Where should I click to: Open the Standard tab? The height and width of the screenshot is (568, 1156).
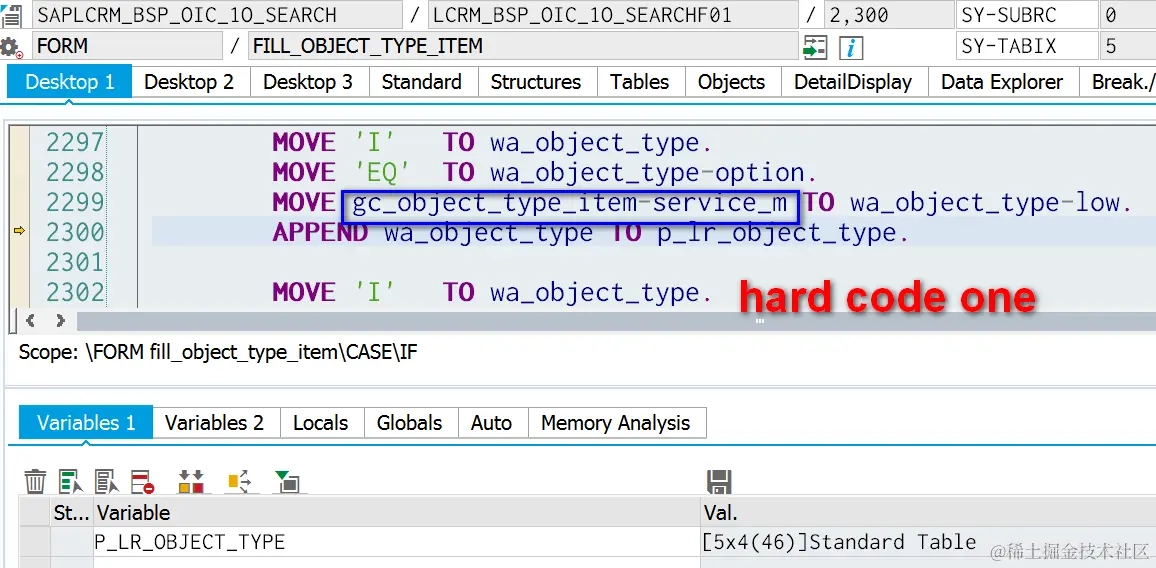point(422,81)
